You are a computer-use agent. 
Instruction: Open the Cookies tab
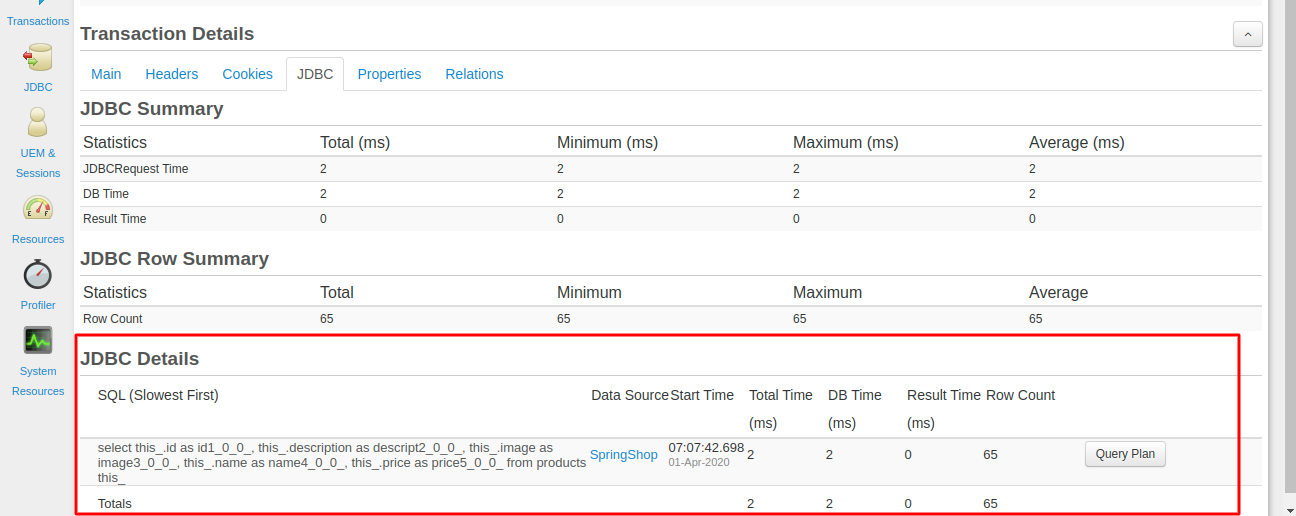click(247, 74)
